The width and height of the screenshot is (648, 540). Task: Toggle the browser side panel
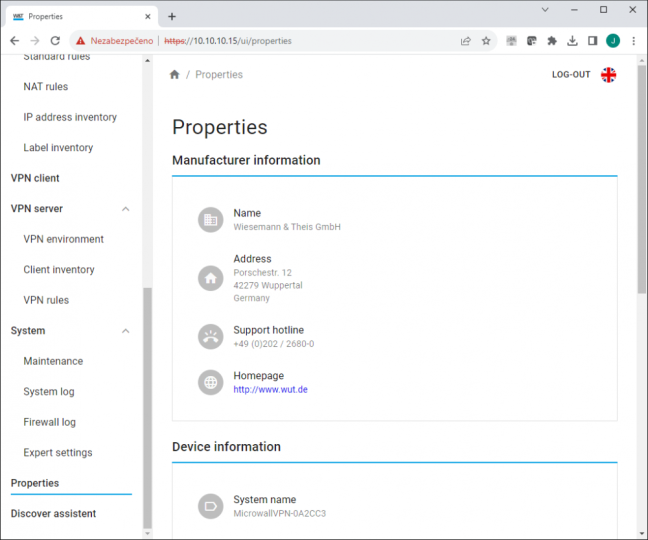tap(592, 40)
